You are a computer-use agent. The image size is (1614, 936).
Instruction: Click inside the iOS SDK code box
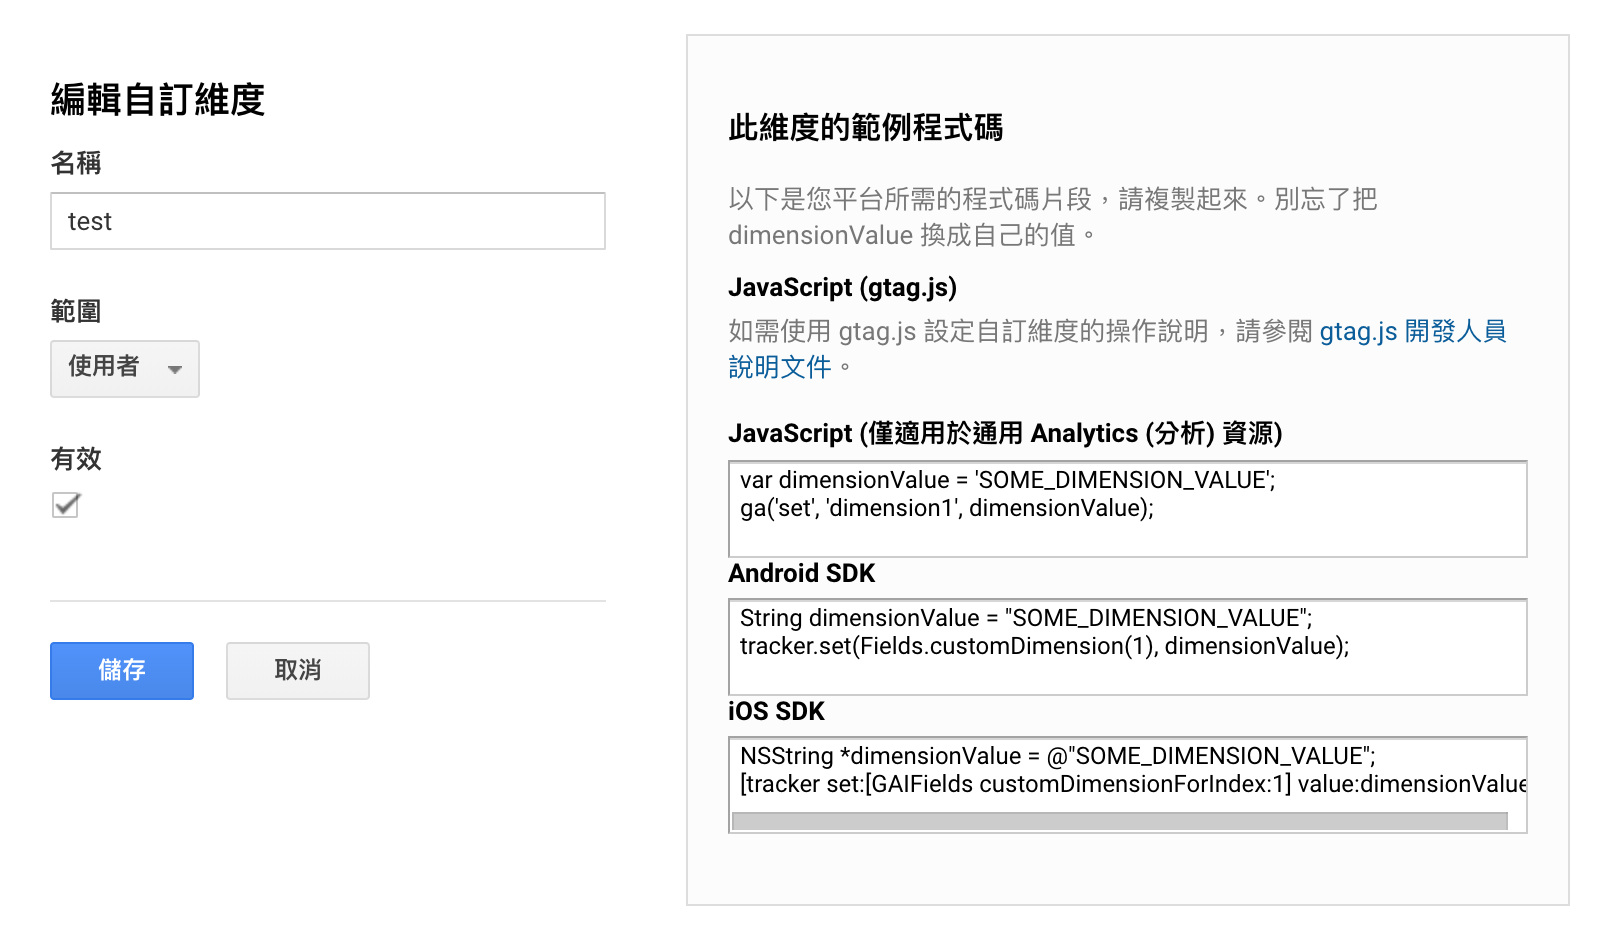coord(1126,770)
